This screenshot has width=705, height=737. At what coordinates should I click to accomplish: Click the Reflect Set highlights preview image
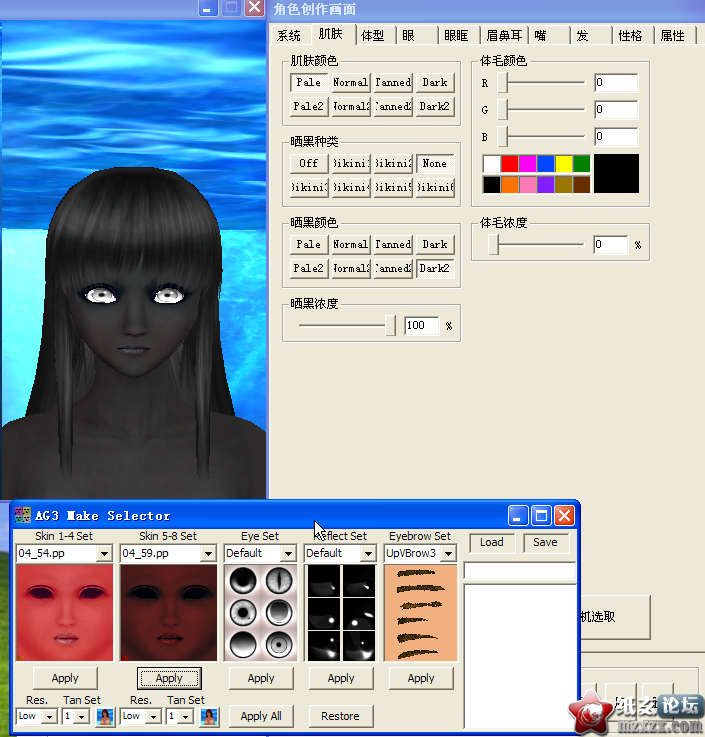point(340,612)
